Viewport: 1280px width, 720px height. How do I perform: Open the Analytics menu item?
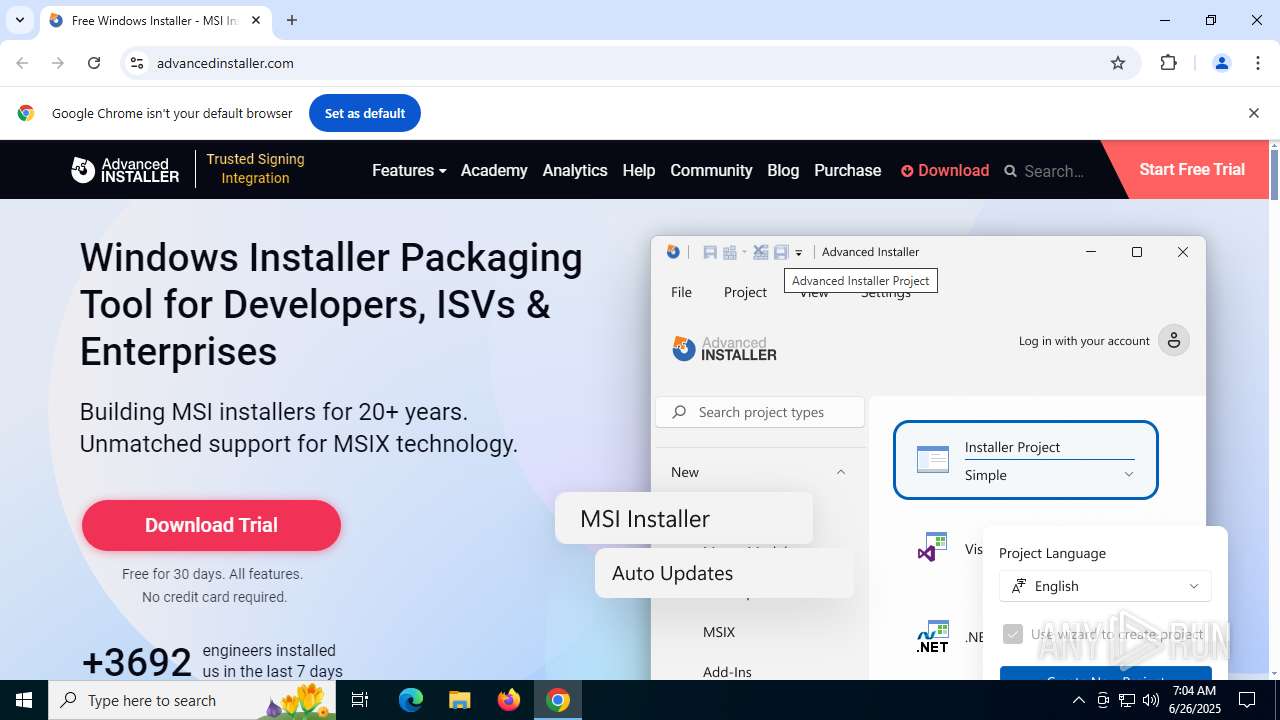pos(575,170)
